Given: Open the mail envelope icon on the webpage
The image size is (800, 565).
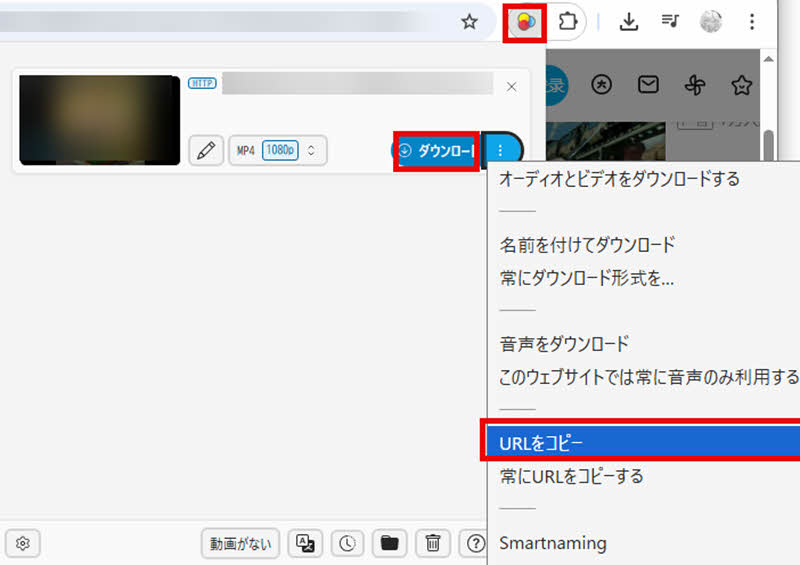Looking at the screenshot, I should coord(648,85).
